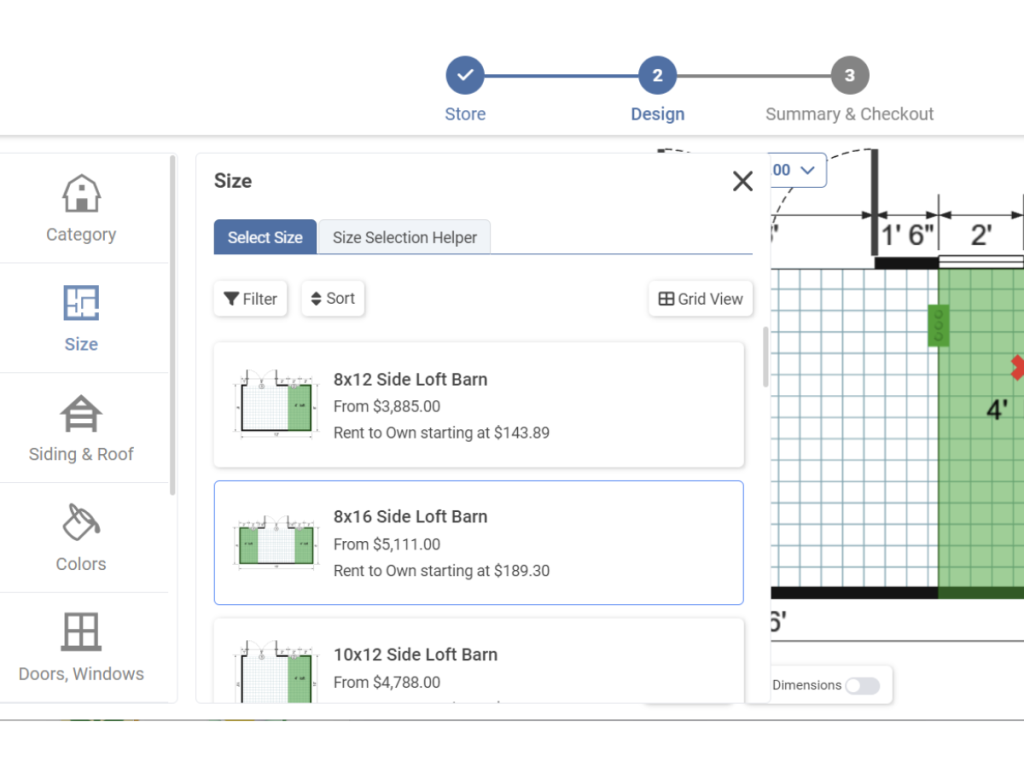This screenshot has height=768, width=1024.
Task: Click the completed Store step checkmark
Action: pos(465,76)
